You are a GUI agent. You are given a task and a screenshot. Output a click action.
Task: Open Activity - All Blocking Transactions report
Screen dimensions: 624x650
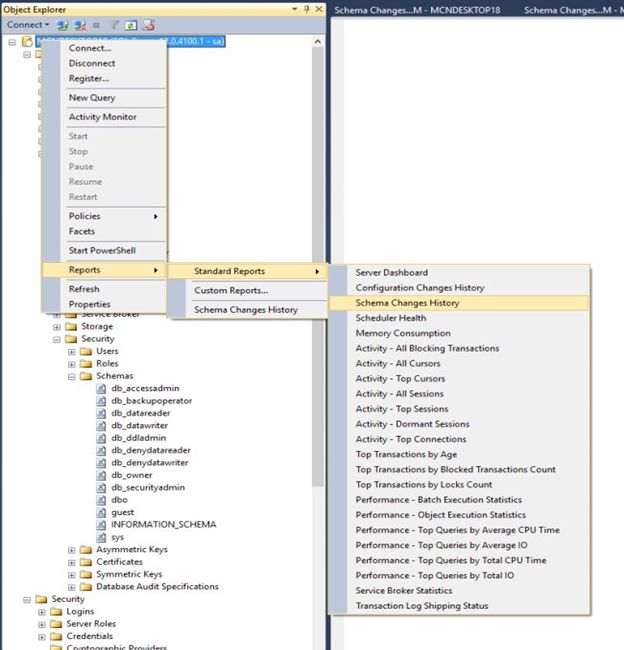click(x=459, y=348)
